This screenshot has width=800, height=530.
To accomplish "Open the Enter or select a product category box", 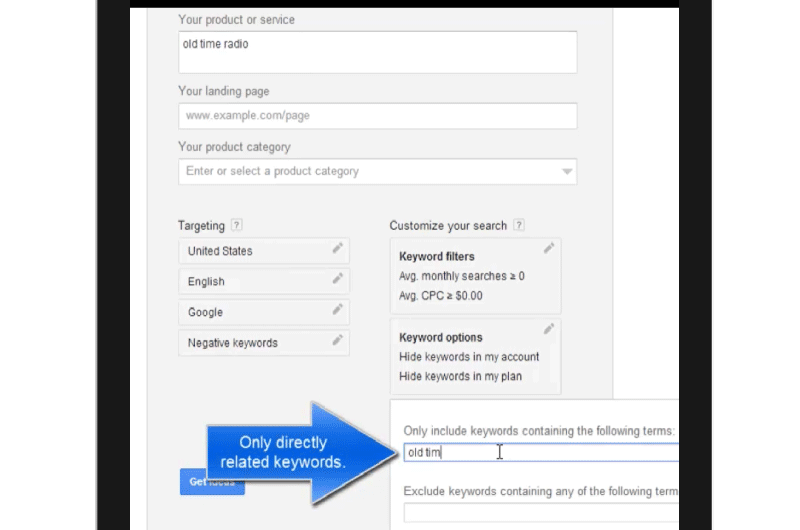I will pos(378,171).
